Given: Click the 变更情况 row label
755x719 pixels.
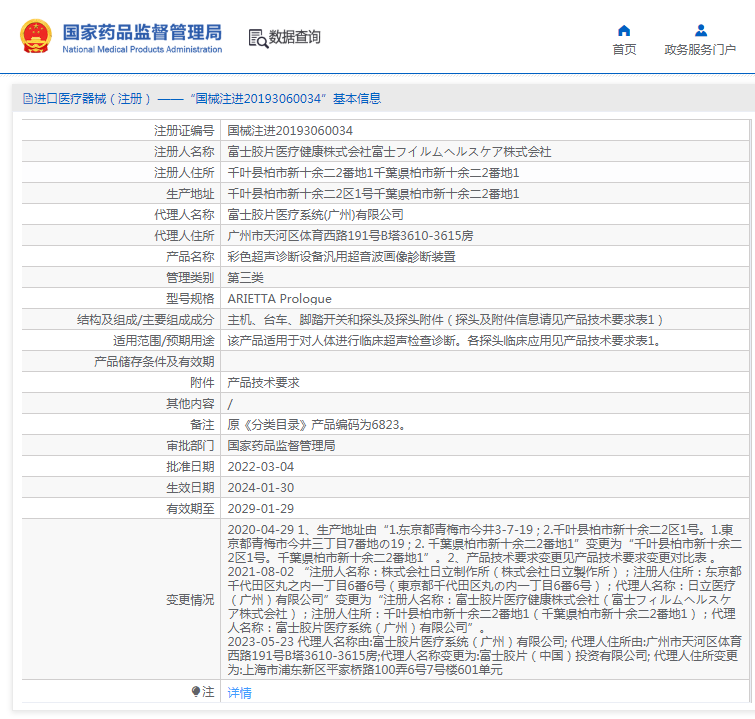Looking at the screenshot, I should point(189,600).
